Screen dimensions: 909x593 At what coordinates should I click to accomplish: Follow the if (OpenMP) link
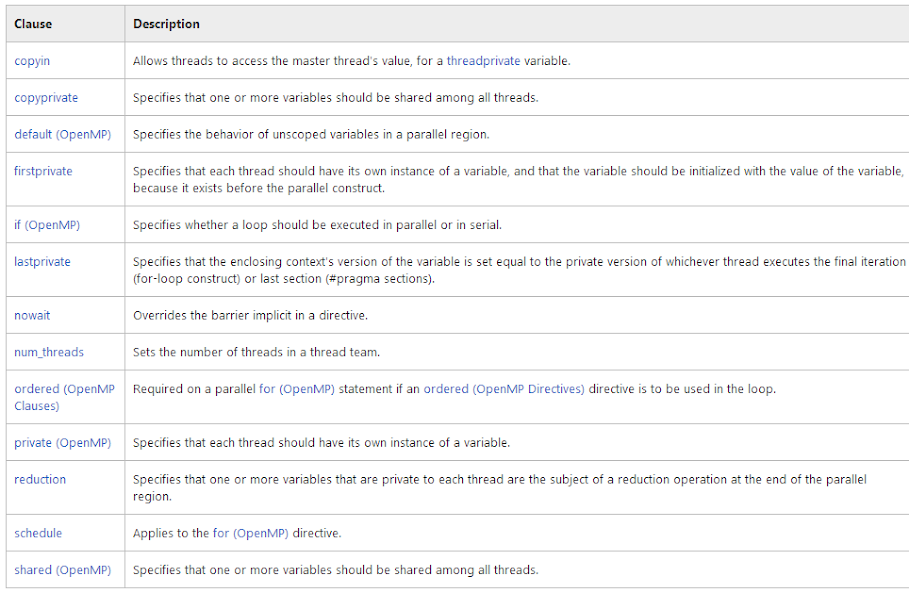[x=47, y=225]
